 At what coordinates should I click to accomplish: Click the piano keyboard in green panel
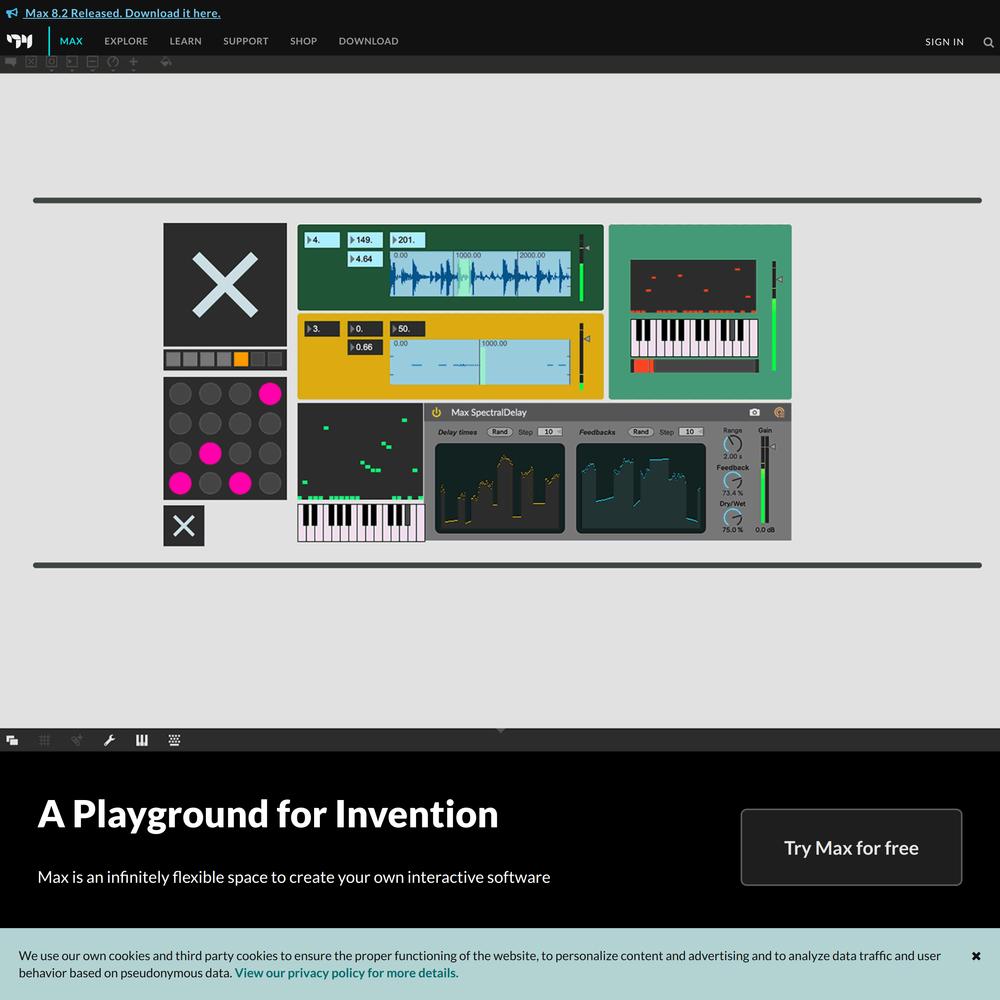coord(694,337)
